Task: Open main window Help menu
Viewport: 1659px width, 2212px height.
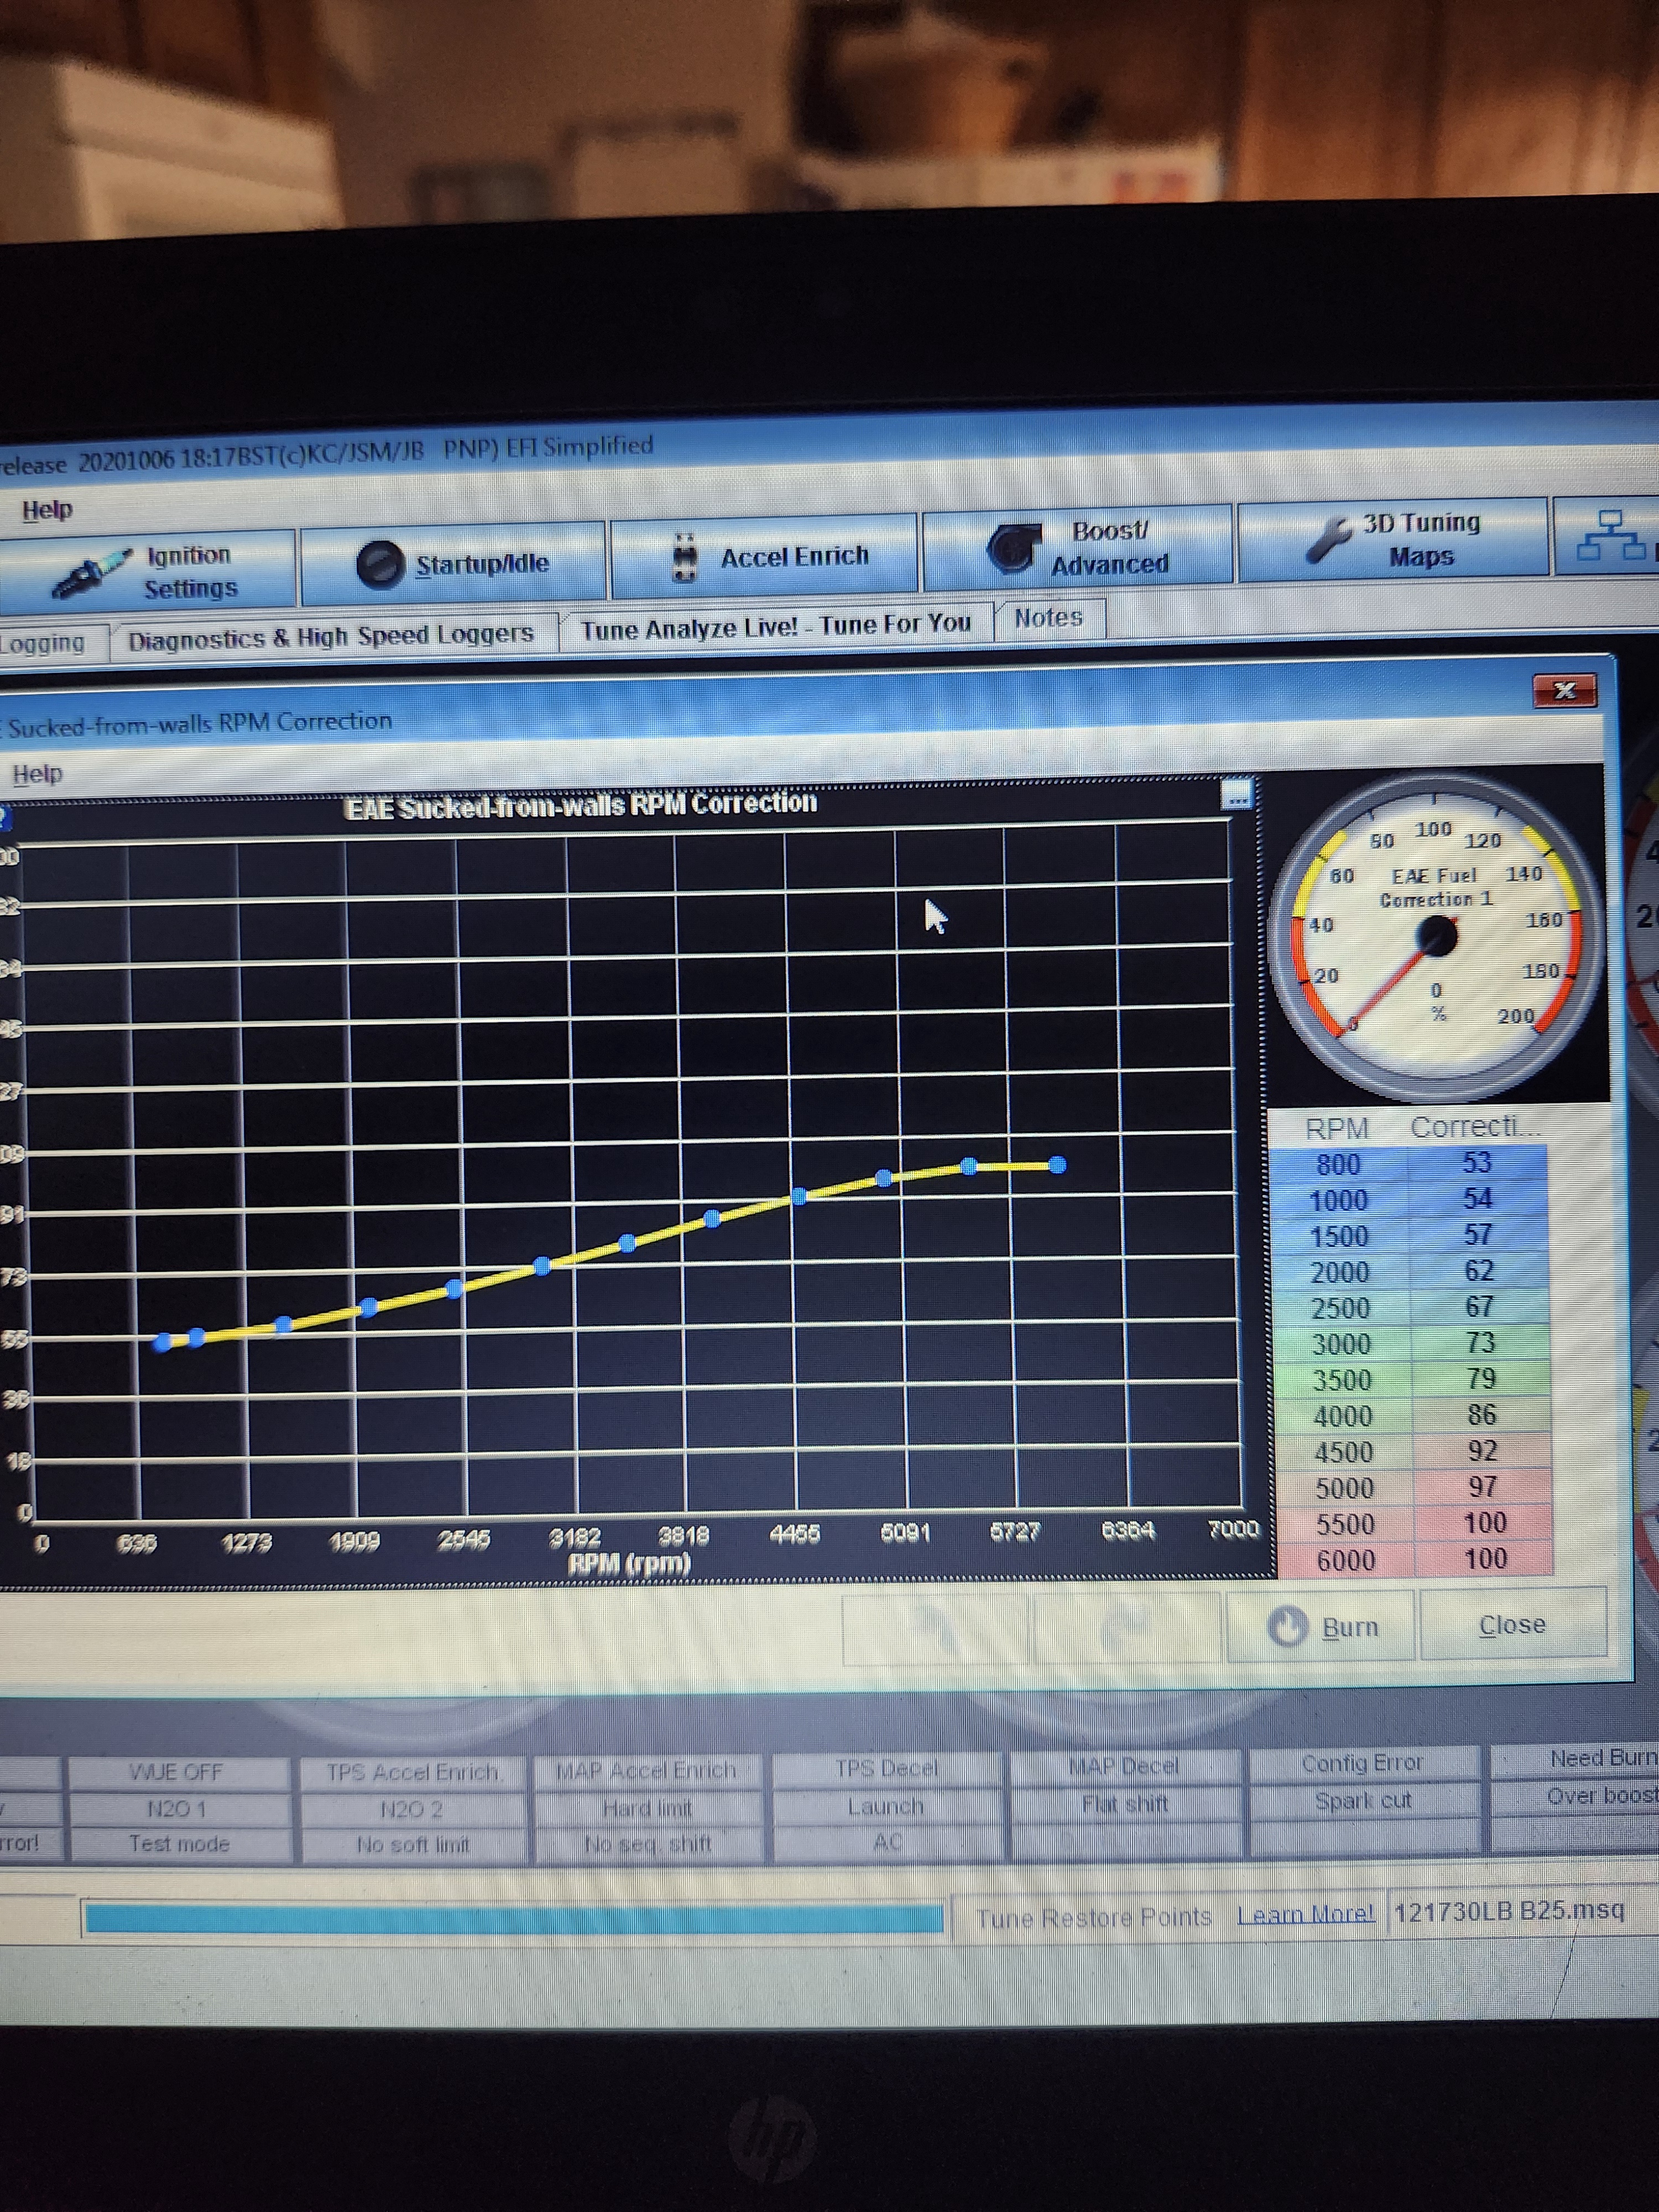Action: 47,510
